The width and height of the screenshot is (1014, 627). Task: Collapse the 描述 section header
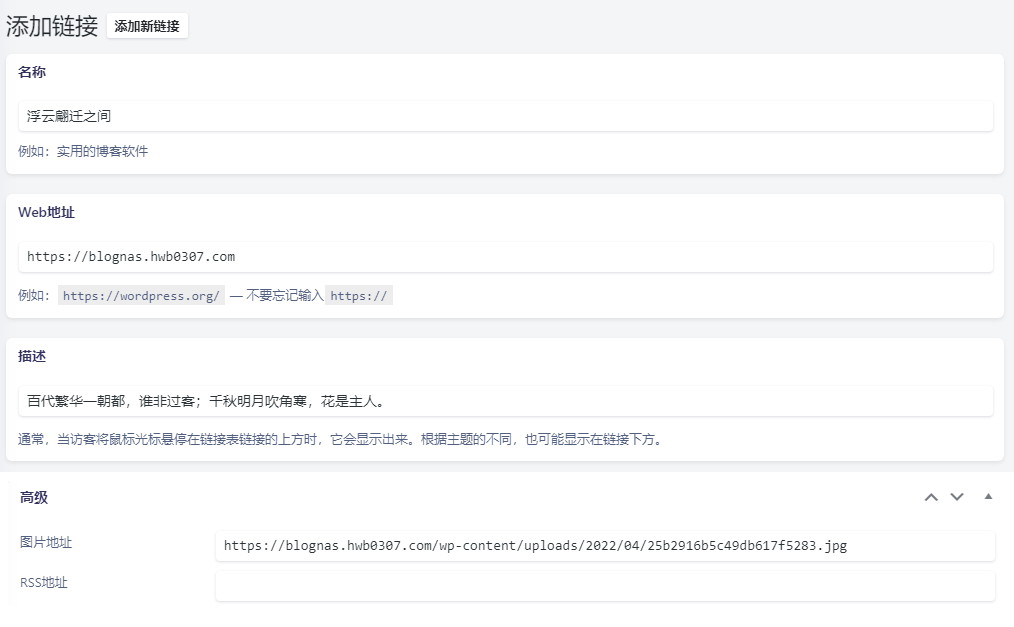click(31, 356)
